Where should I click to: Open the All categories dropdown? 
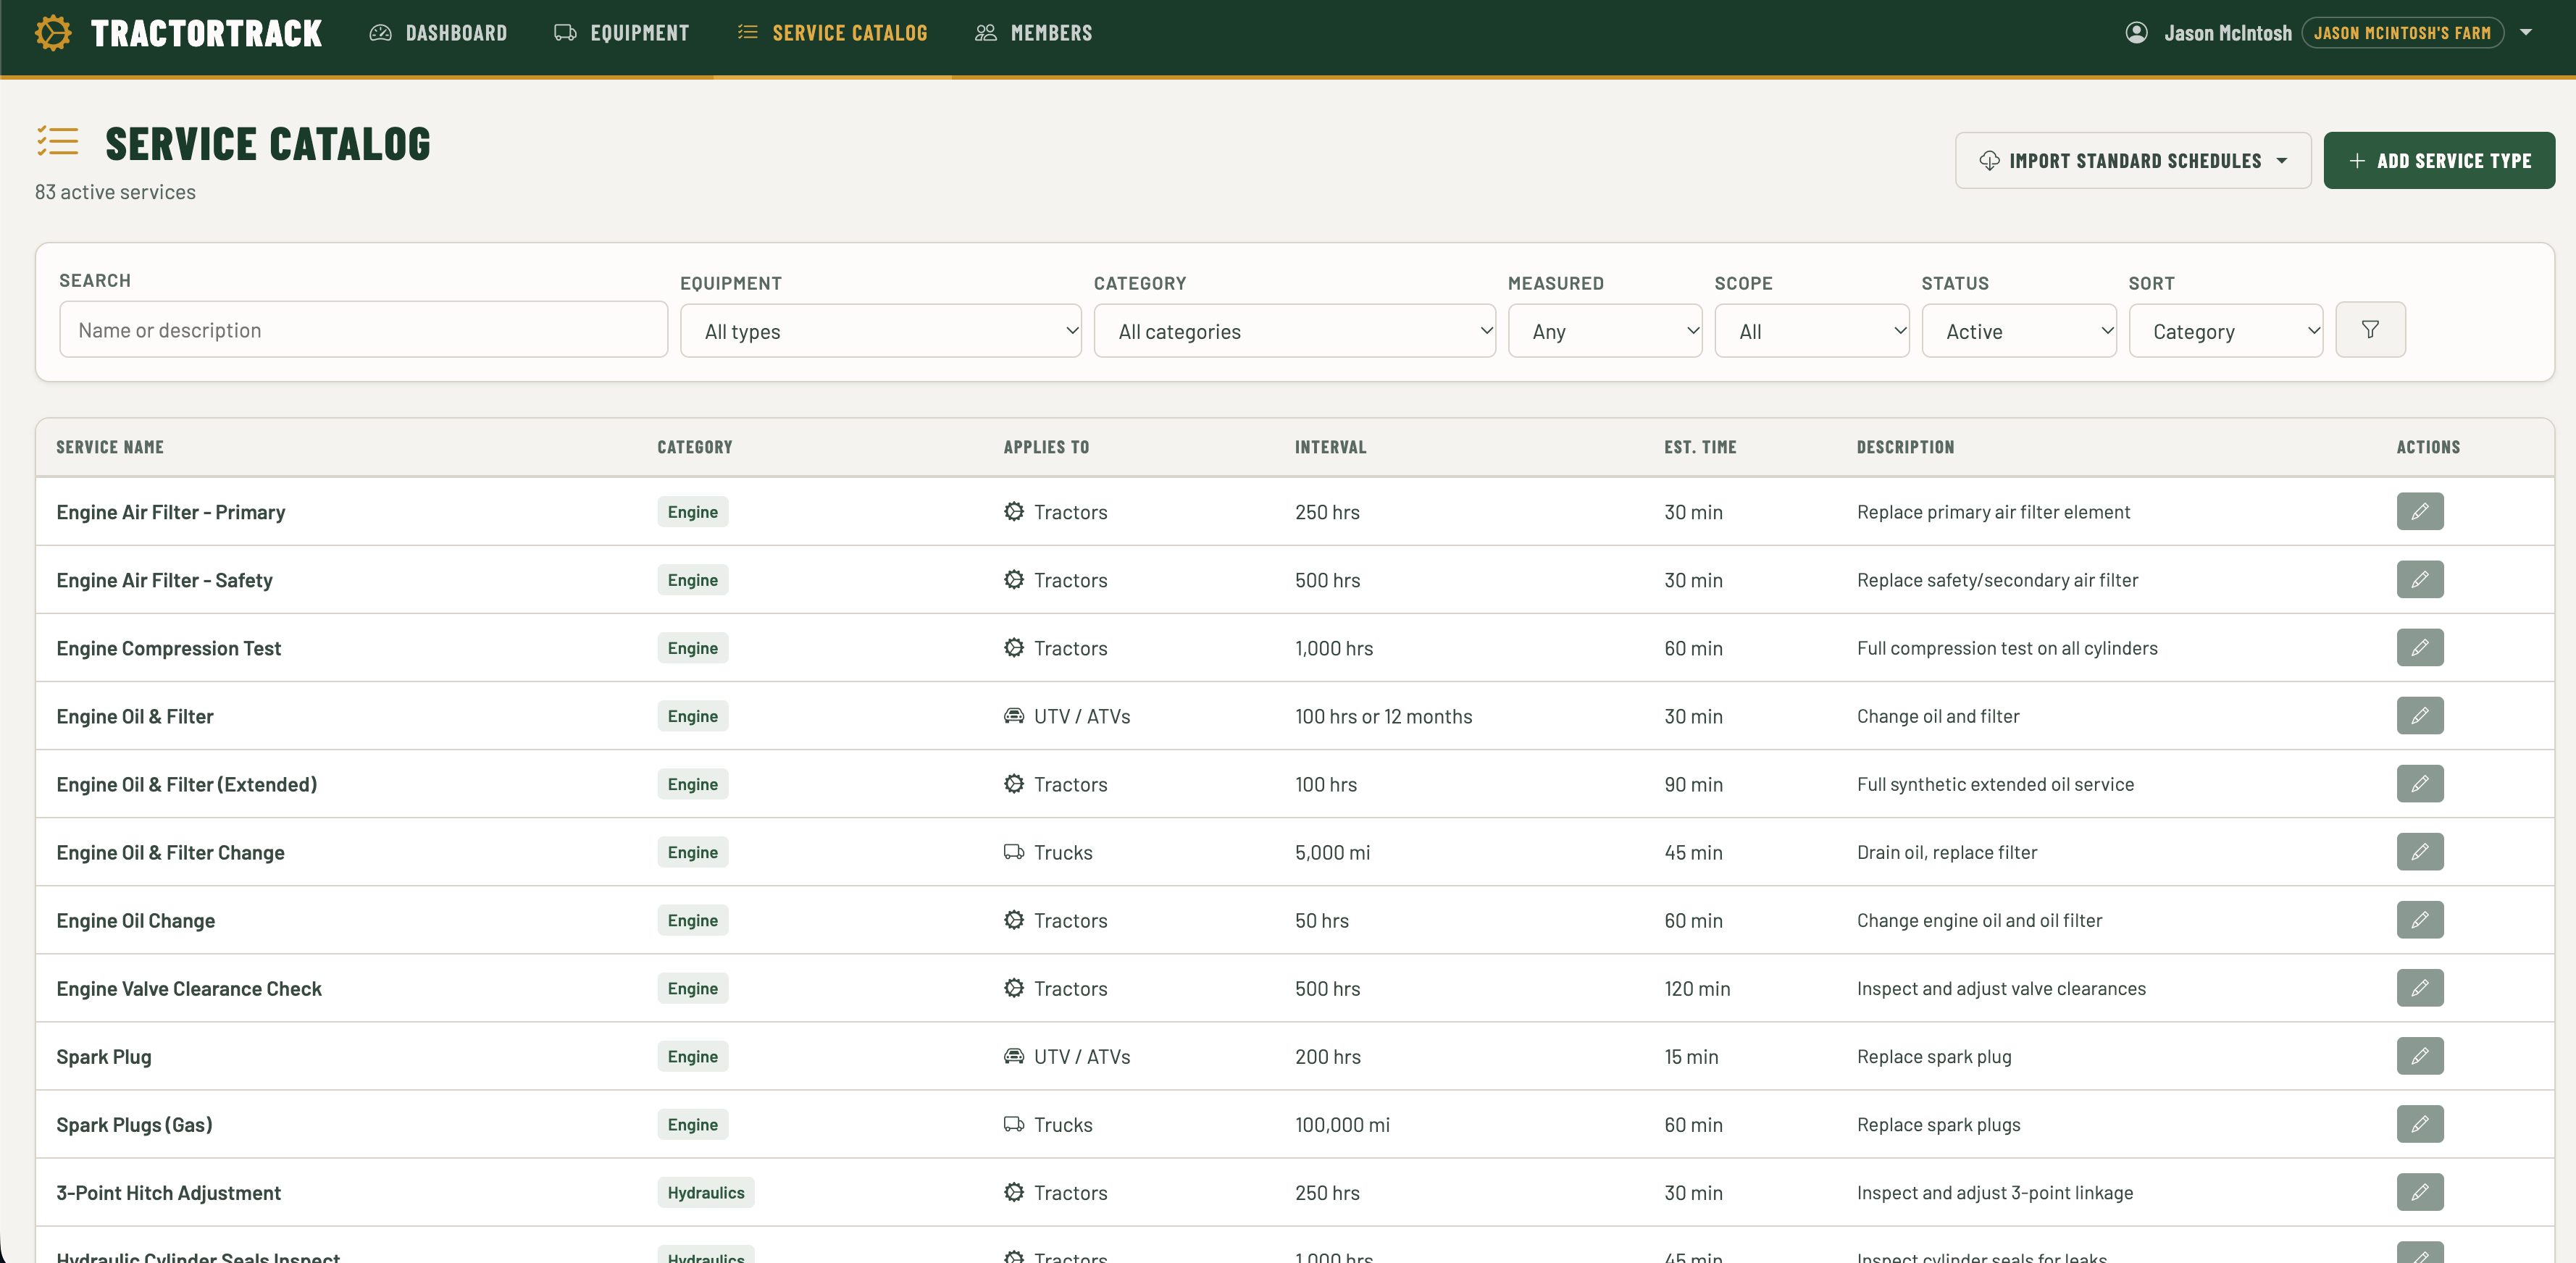pos(1294,331)
